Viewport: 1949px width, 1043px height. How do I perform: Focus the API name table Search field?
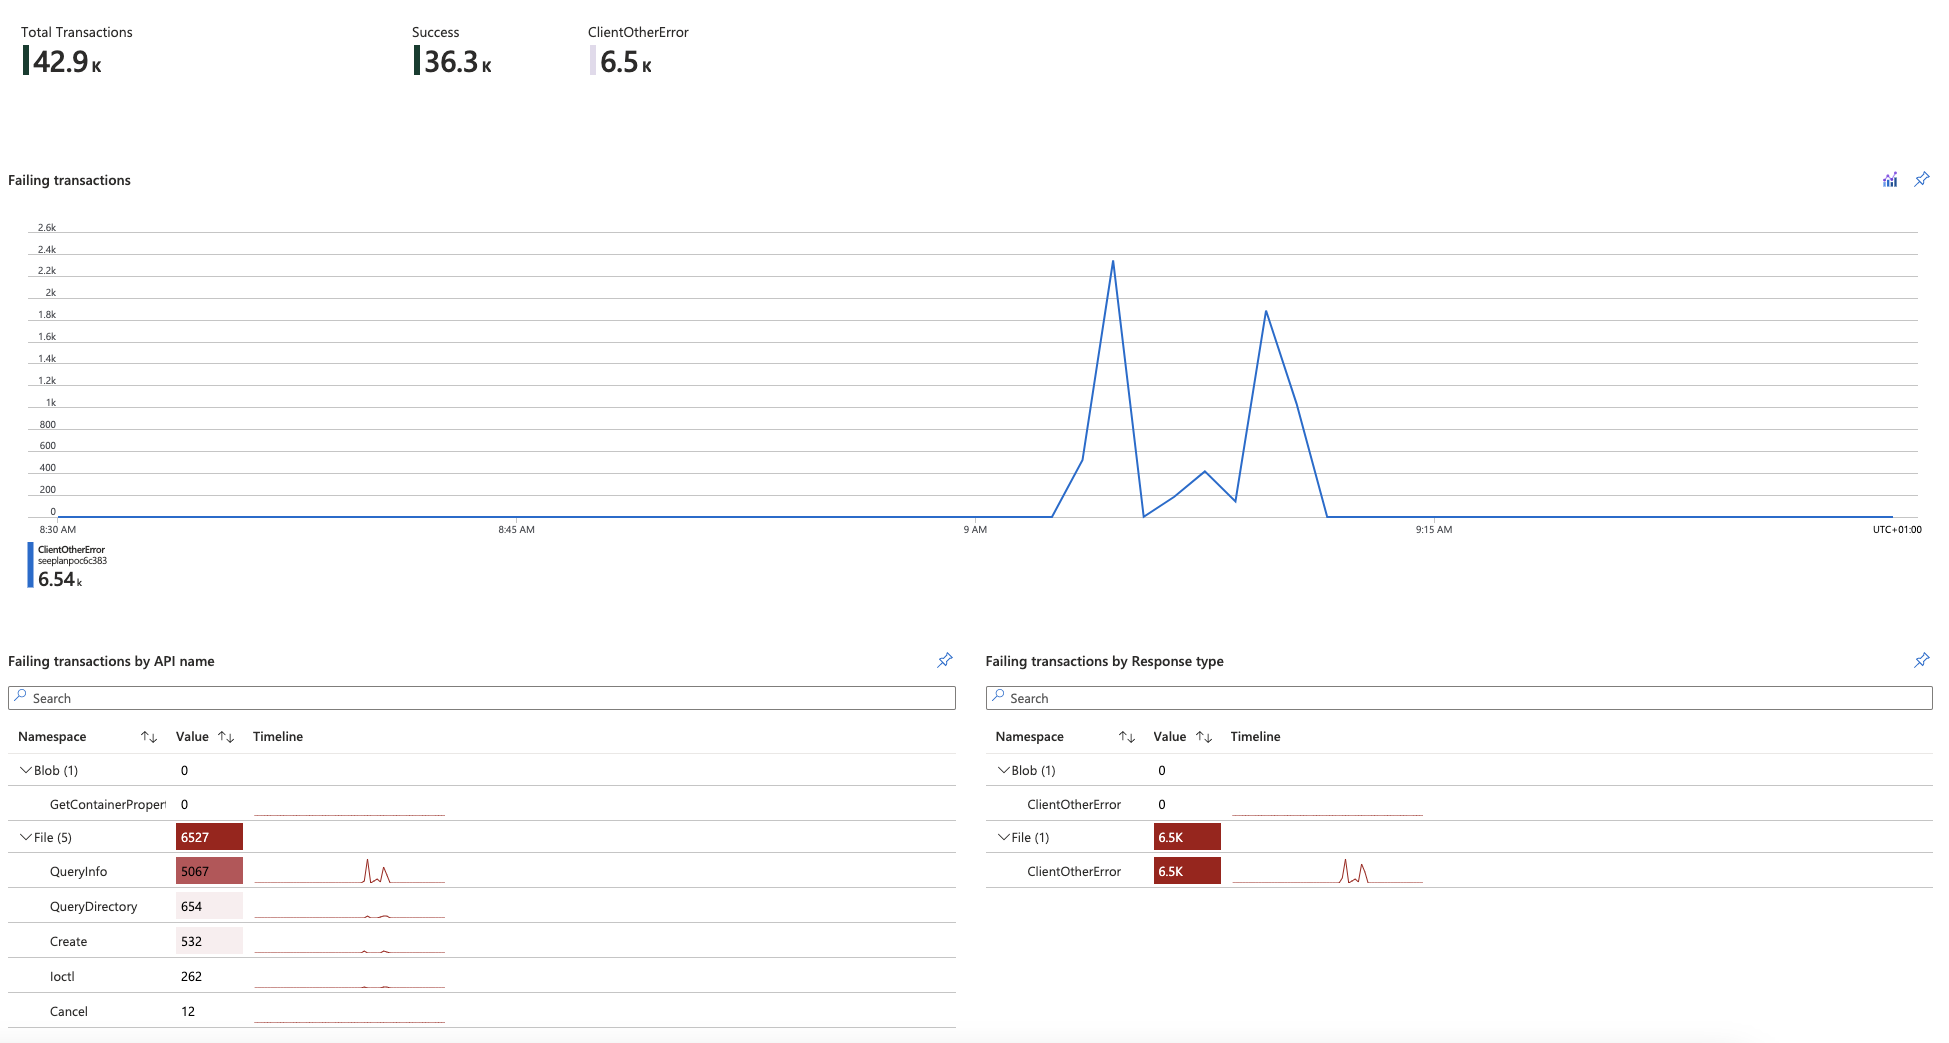tap(481, 698)
